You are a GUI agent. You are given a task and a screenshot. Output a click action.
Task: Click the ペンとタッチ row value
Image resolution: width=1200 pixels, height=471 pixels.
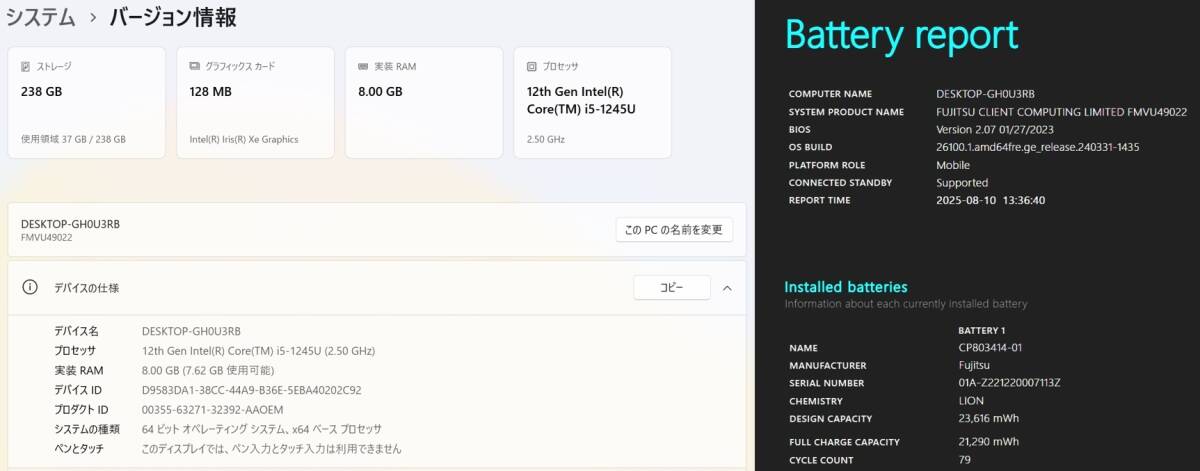pyautogui.click(x=271, y=449)
